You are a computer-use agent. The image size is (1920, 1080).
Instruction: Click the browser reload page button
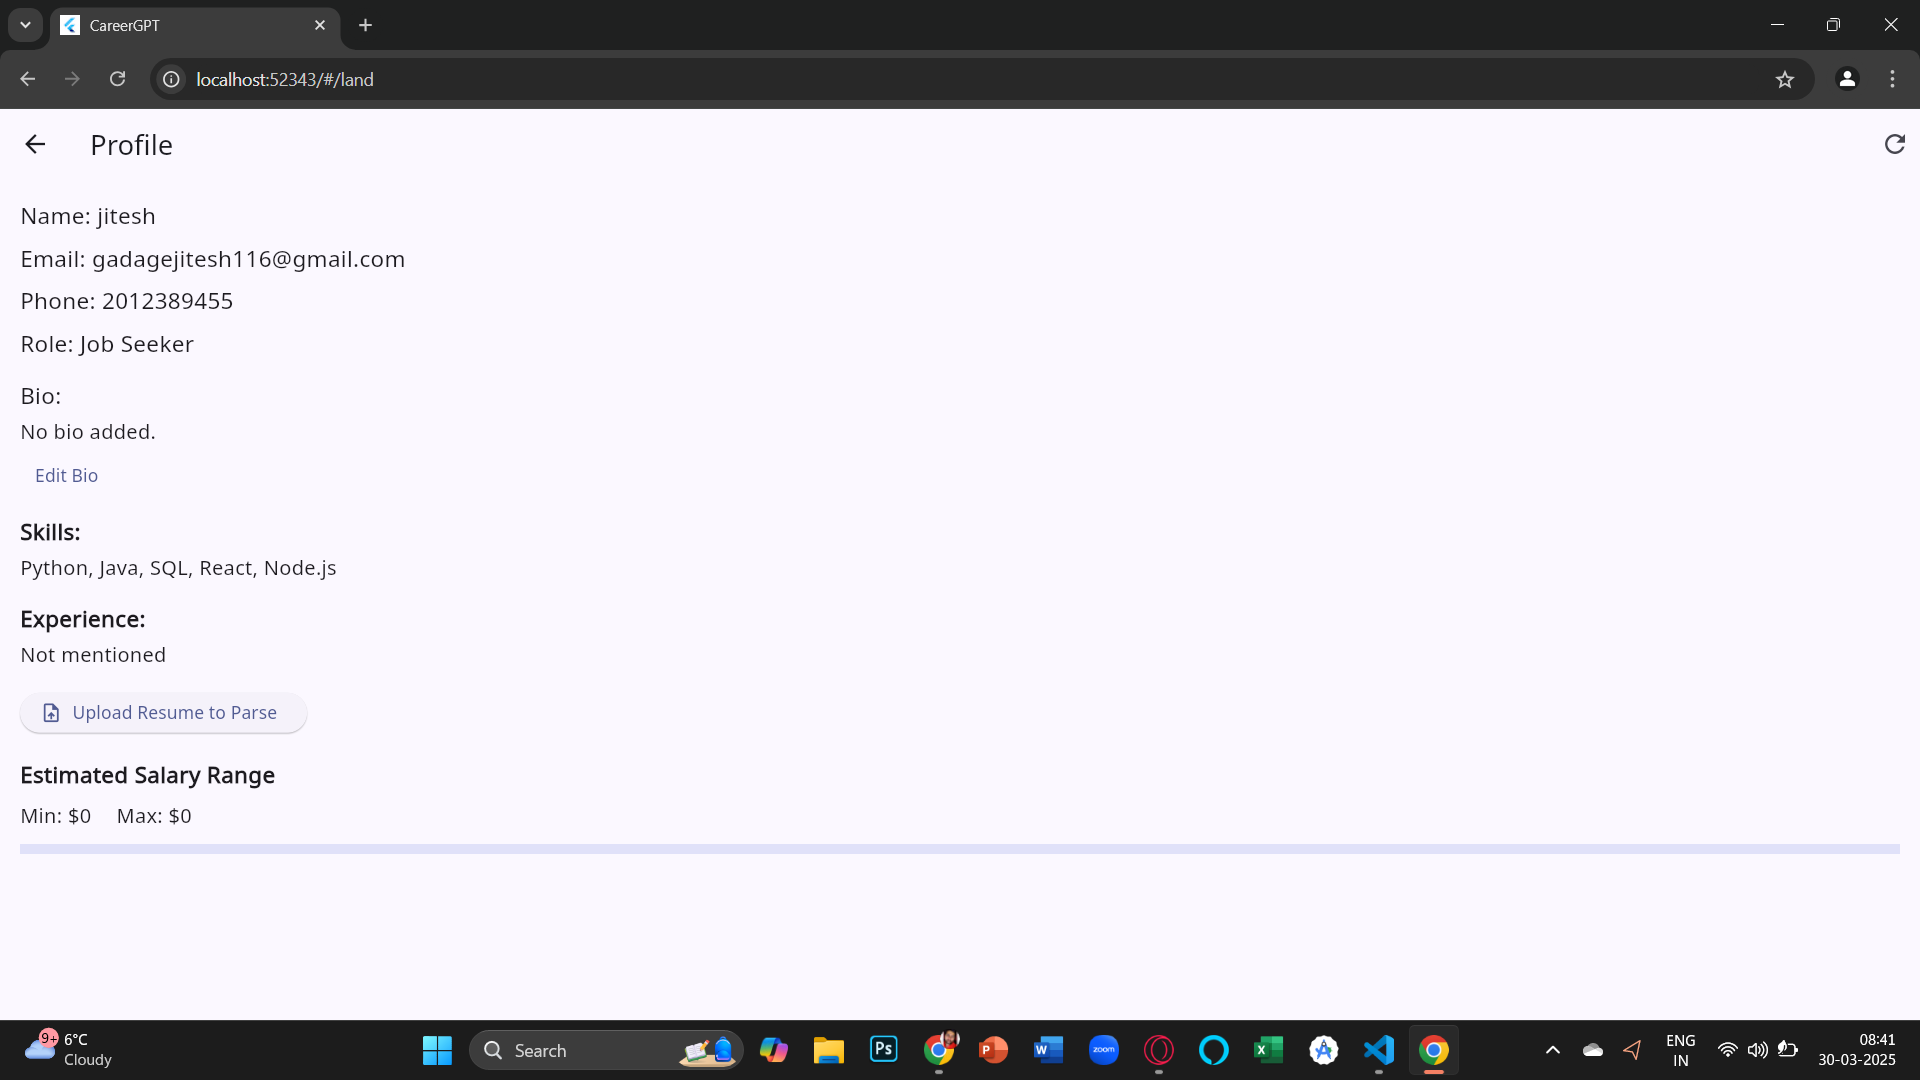[x=118, y=79]
